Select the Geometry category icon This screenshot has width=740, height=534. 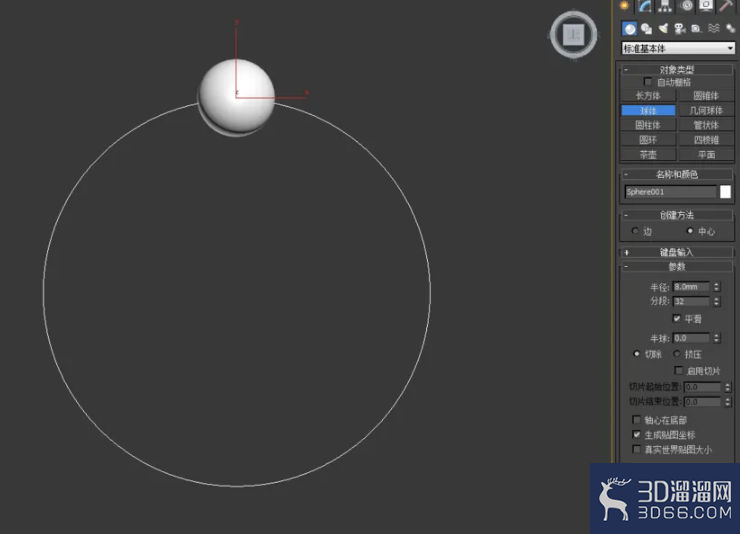pos(630,29)
